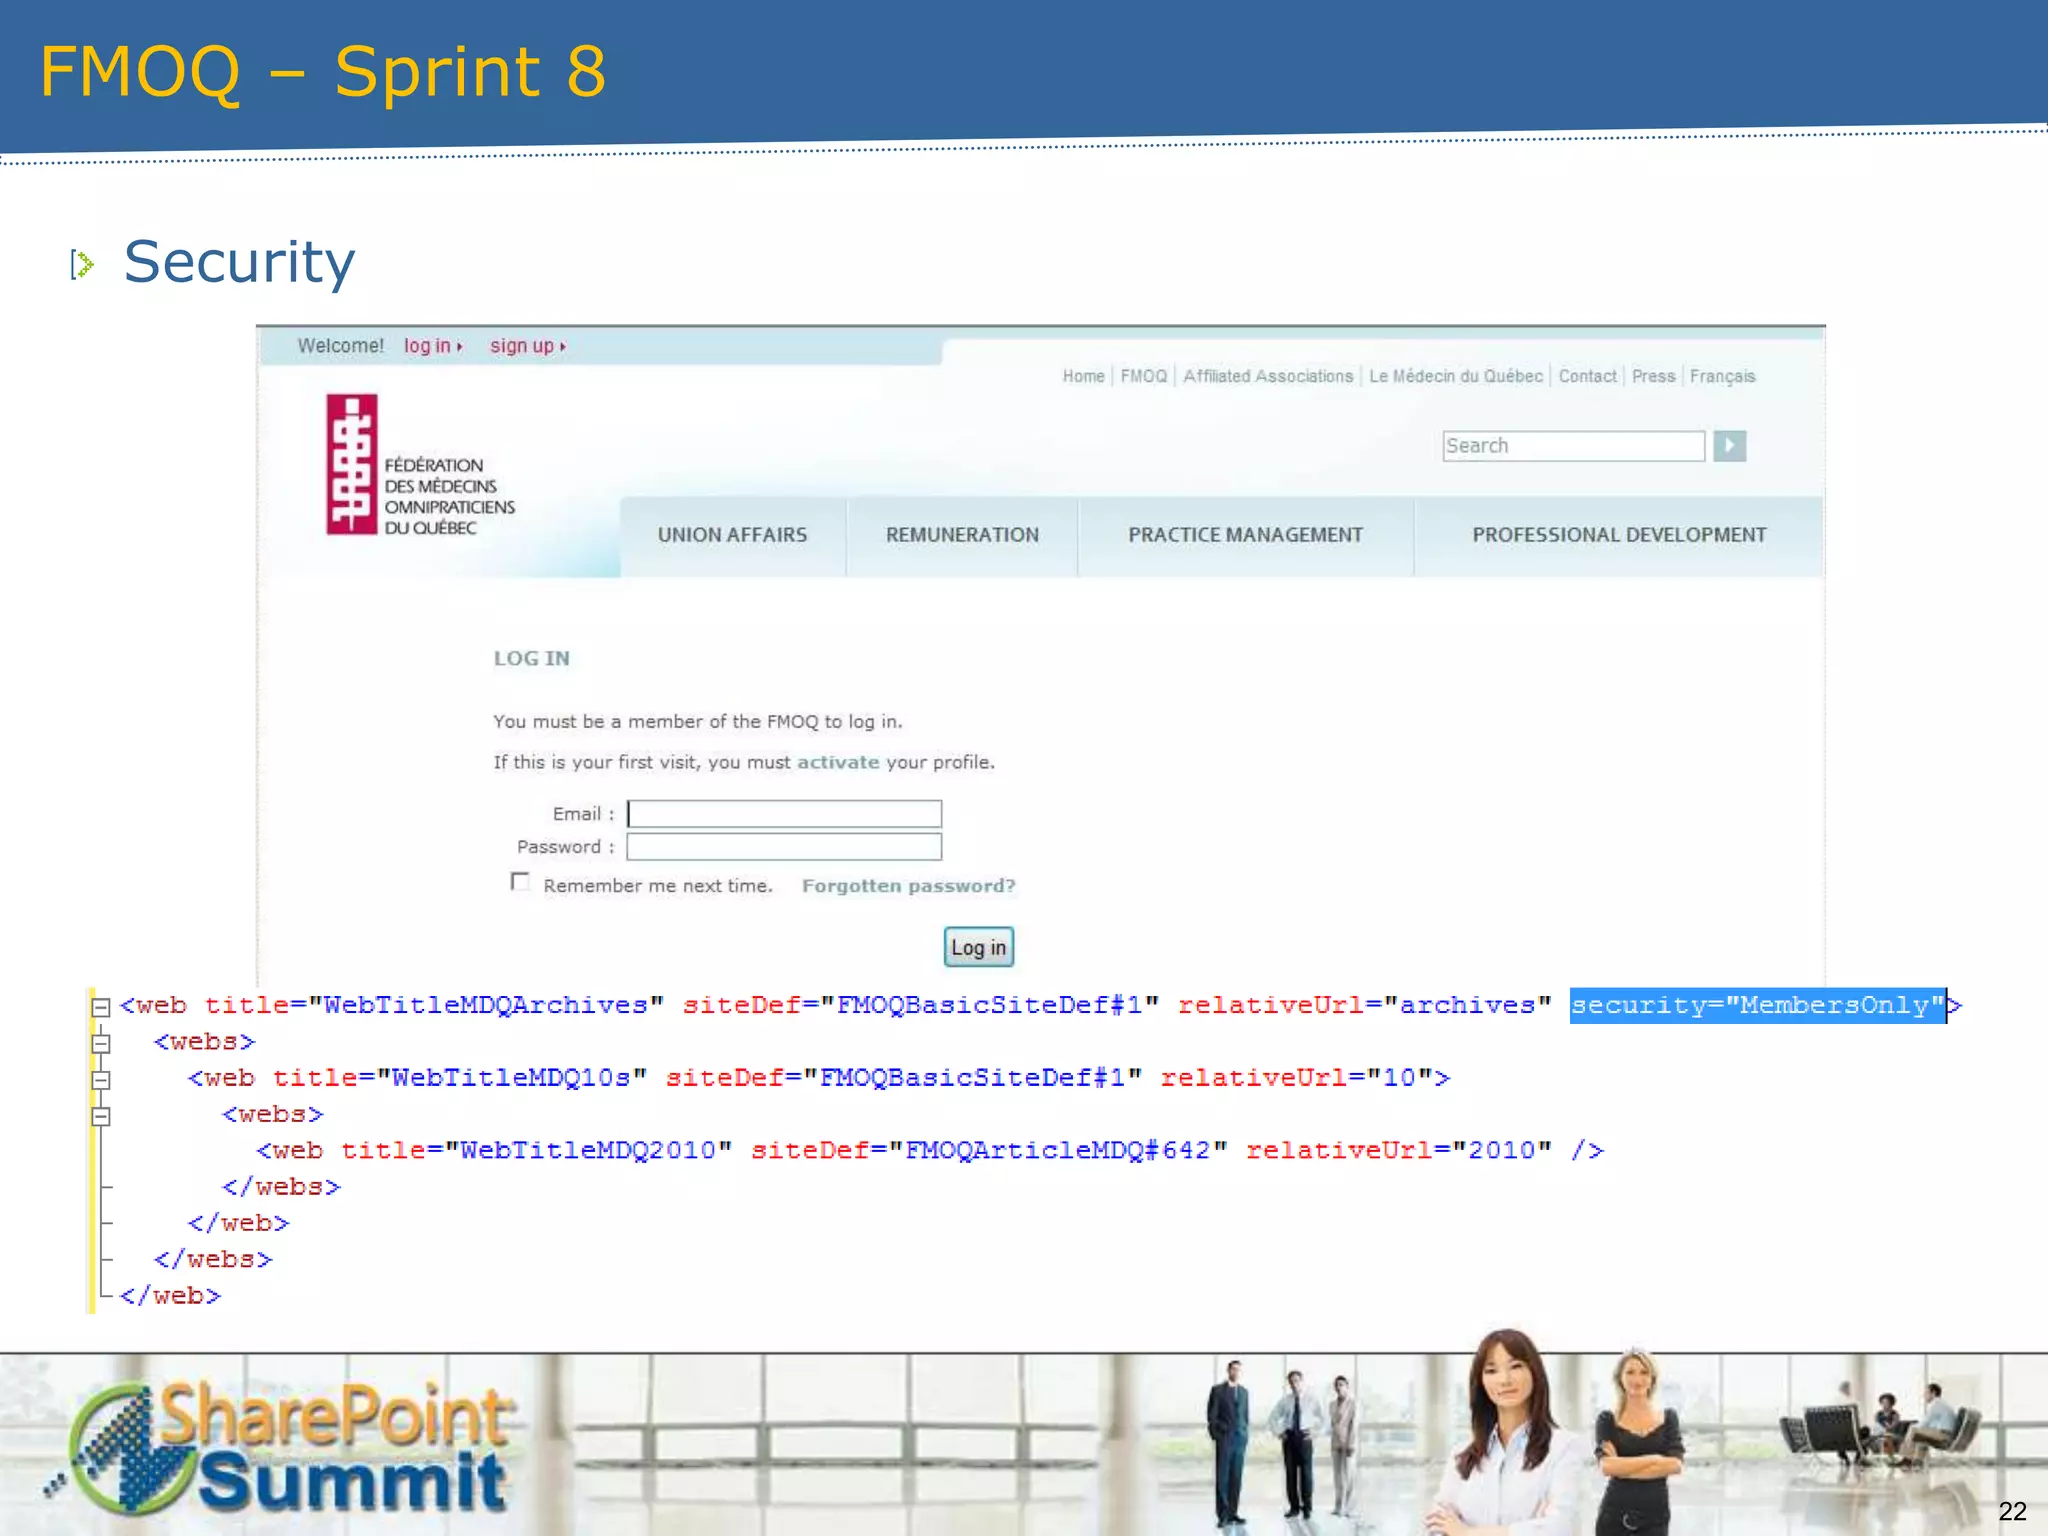Click the Log in button
Screen dimensions: 2048x1536
point(978,947)
